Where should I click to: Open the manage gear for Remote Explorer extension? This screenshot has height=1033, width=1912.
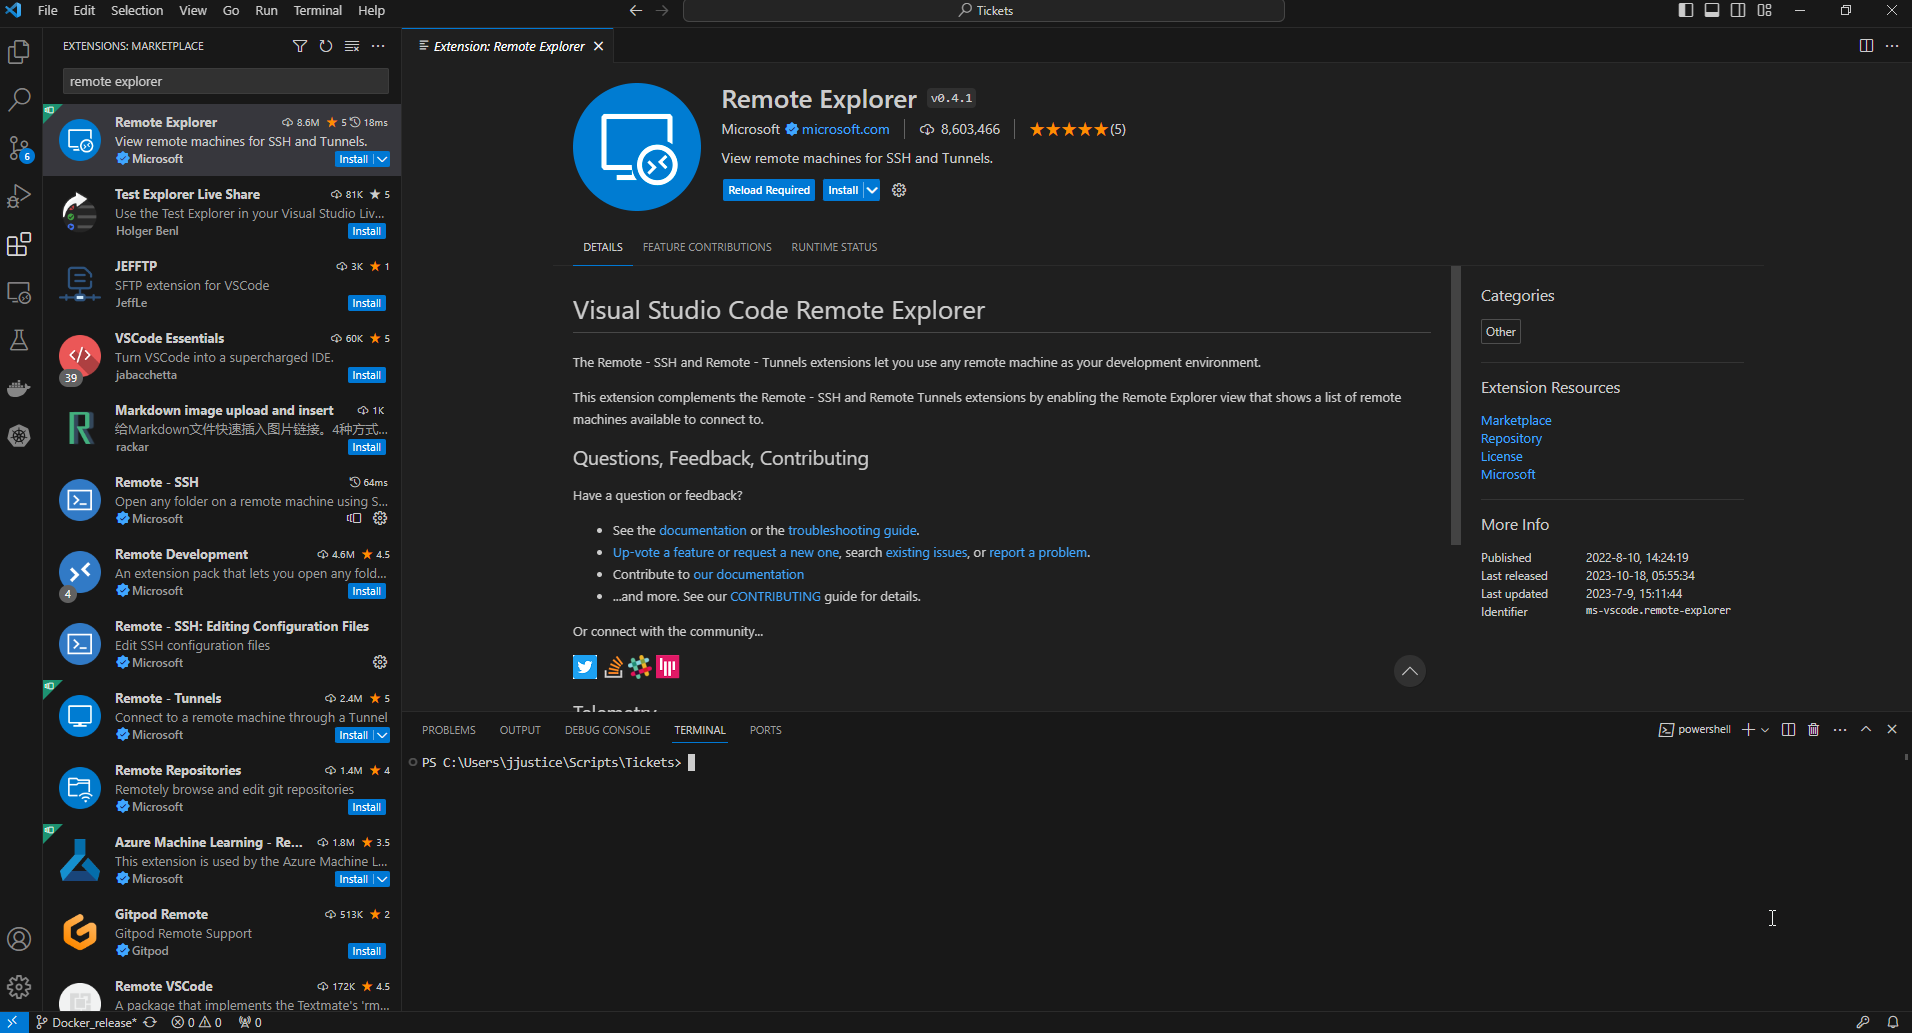pos(897,190)
